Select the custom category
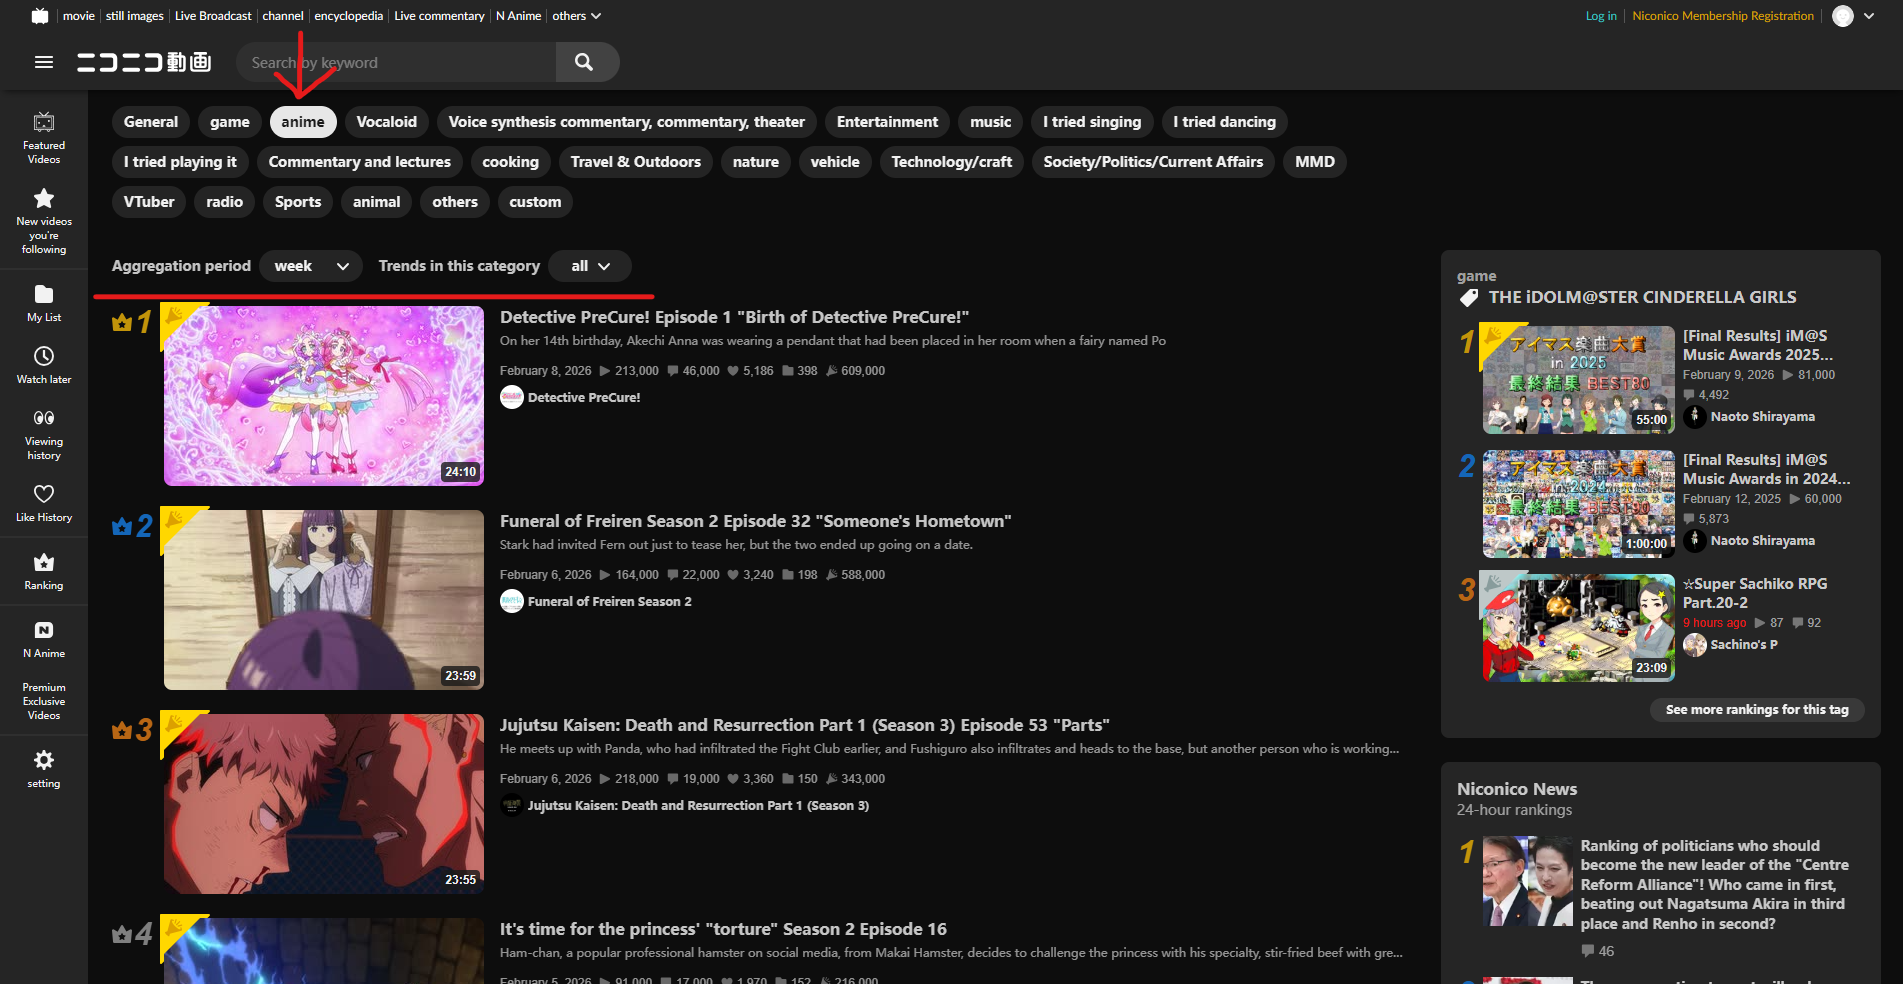This screenshot has width=1903, height=984. (x=536, y=202)
